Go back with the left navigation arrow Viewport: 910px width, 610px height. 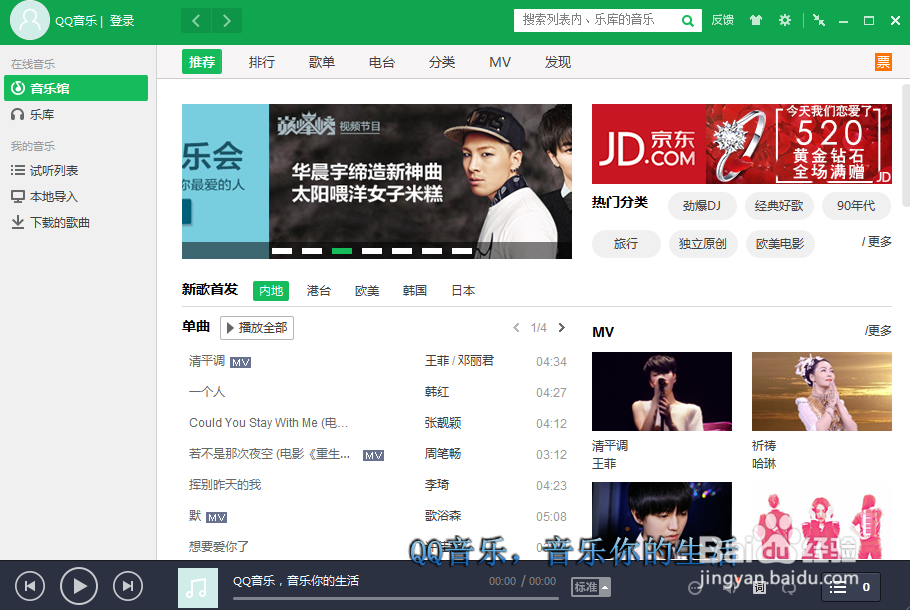click(x=196, y=21)
